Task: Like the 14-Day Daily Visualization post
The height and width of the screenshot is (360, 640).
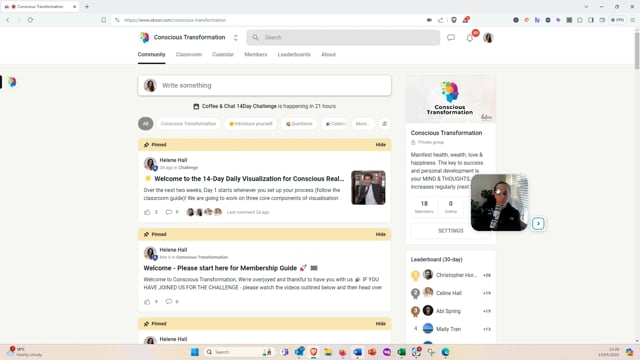Action: pos(147,212)
